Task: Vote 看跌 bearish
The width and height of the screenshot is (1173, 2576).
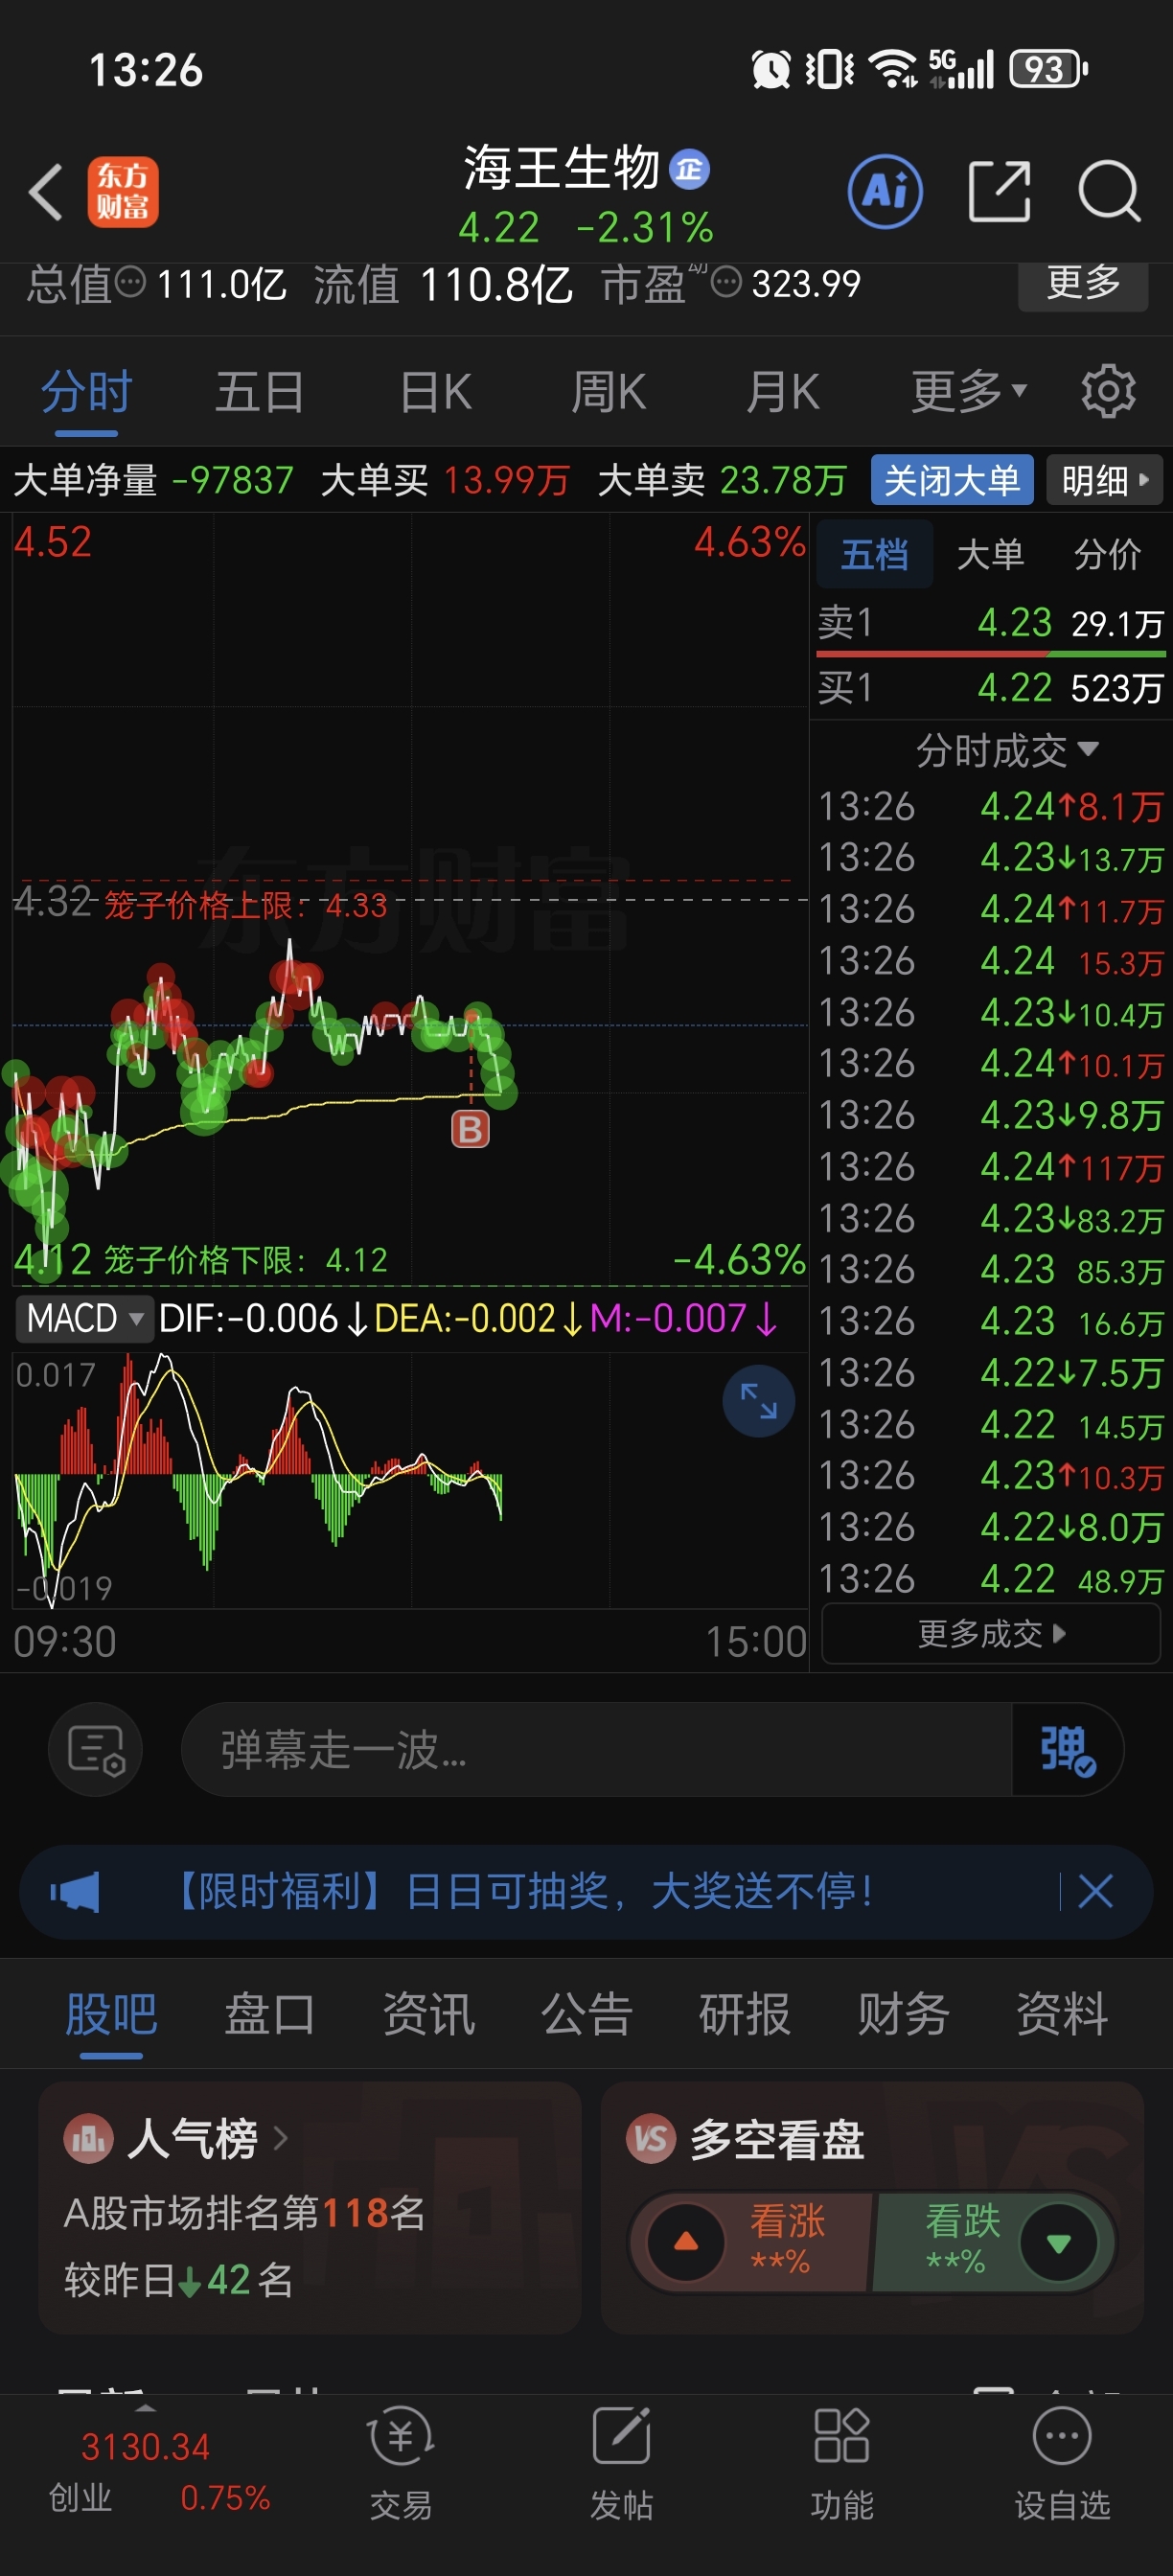Action: coord(990,2242)
